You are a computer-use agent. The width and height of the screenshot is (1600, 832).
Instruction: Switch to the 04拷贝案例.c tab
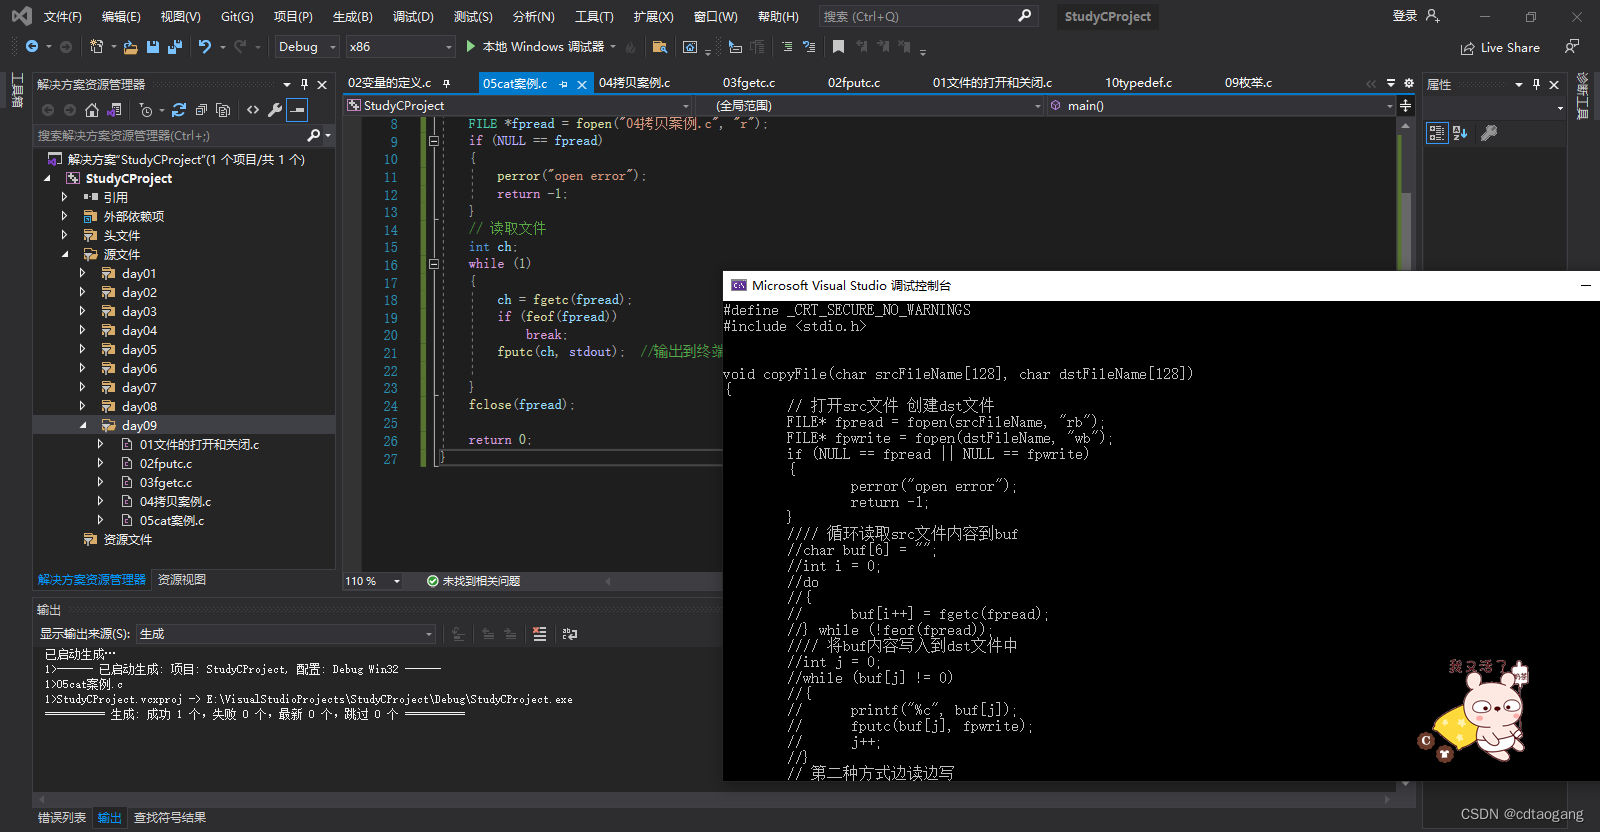(x=634, y=83)
